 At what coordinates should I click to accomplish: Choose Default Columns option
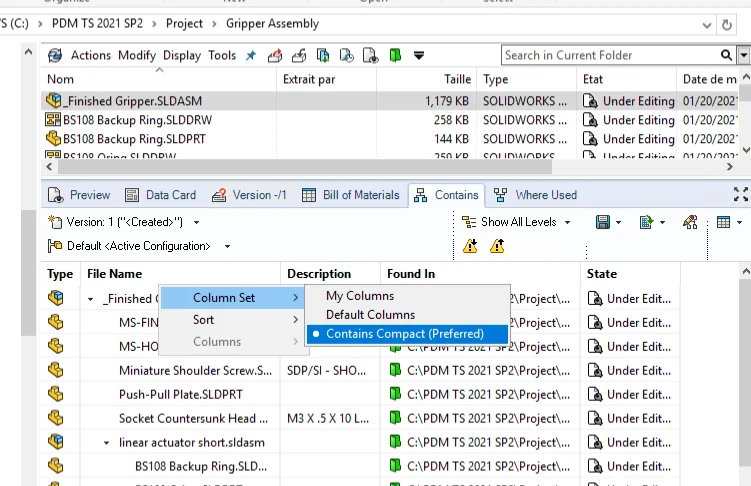(370, 315)
